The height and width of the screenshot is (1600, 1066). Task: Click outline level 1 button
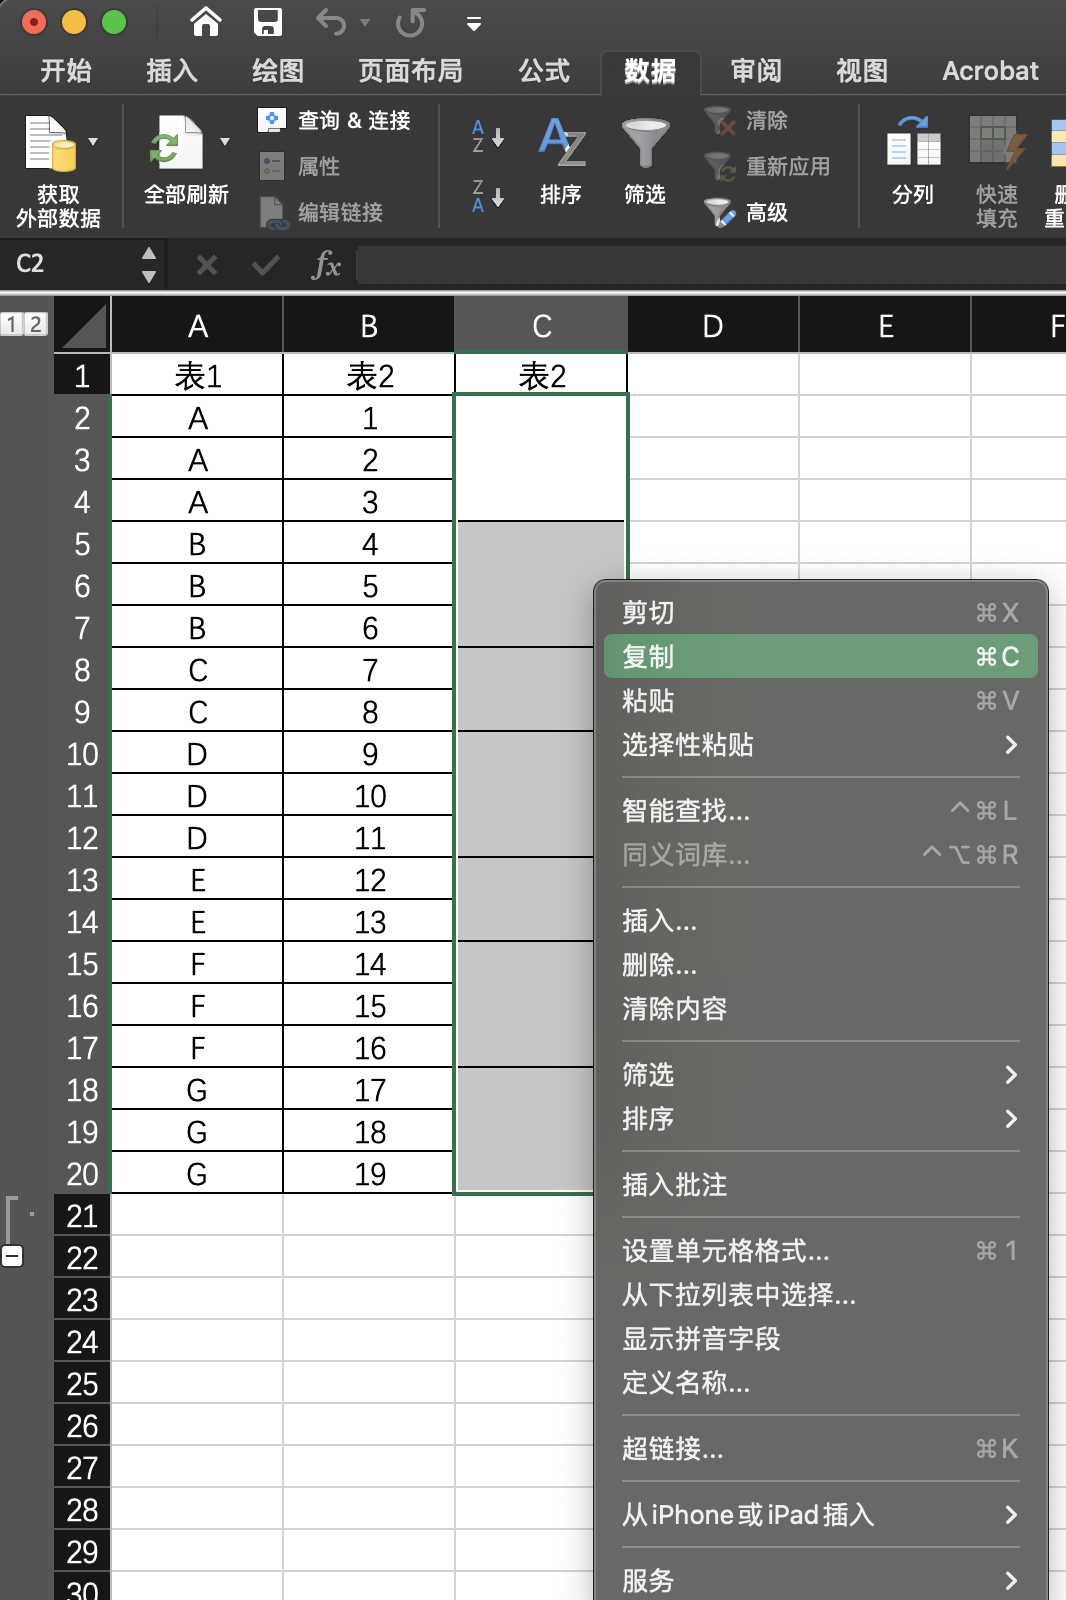(x=12, y=324)
